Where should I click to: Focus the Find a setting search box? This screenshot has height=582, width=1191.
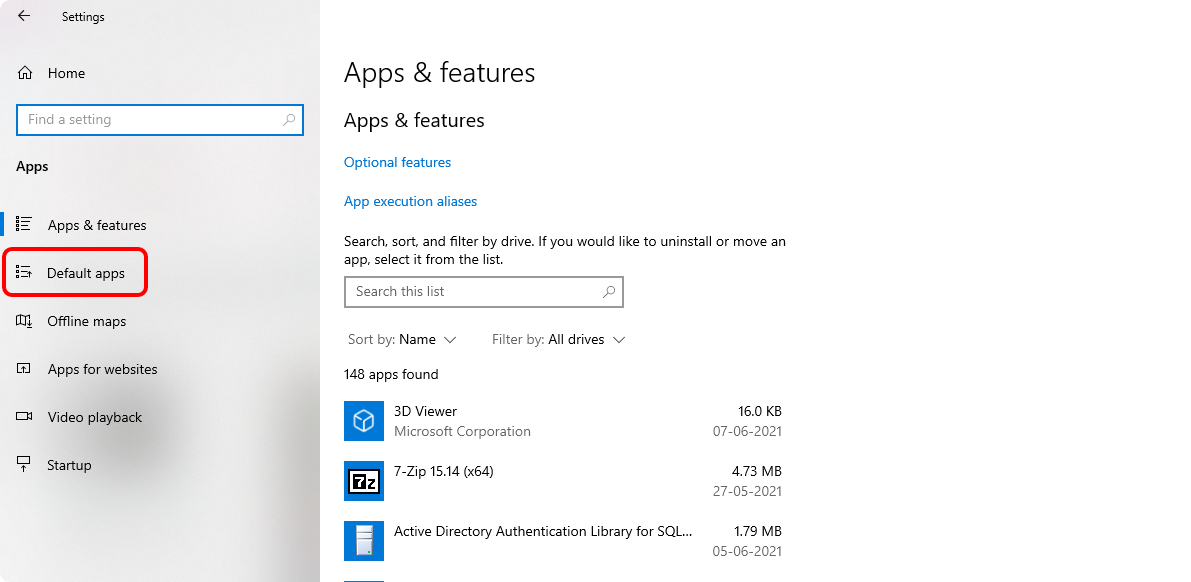click(150, 120)
